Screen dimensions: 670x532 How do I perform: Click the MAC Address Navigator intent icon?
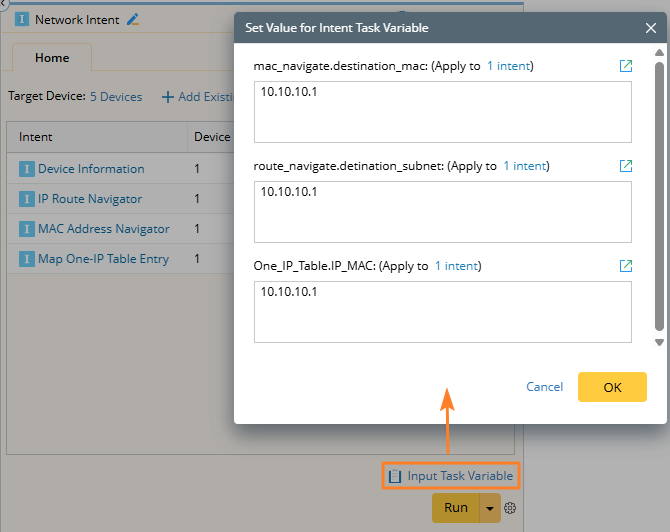27,229
